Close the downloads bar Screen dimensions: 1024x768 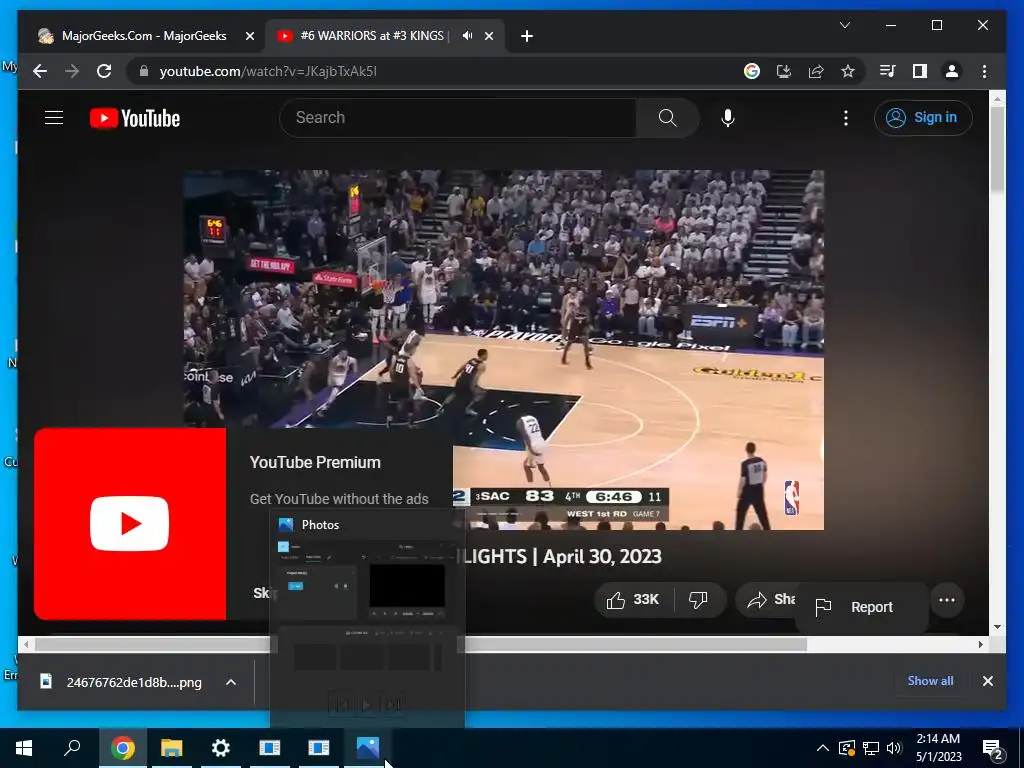tap(987, 681)
